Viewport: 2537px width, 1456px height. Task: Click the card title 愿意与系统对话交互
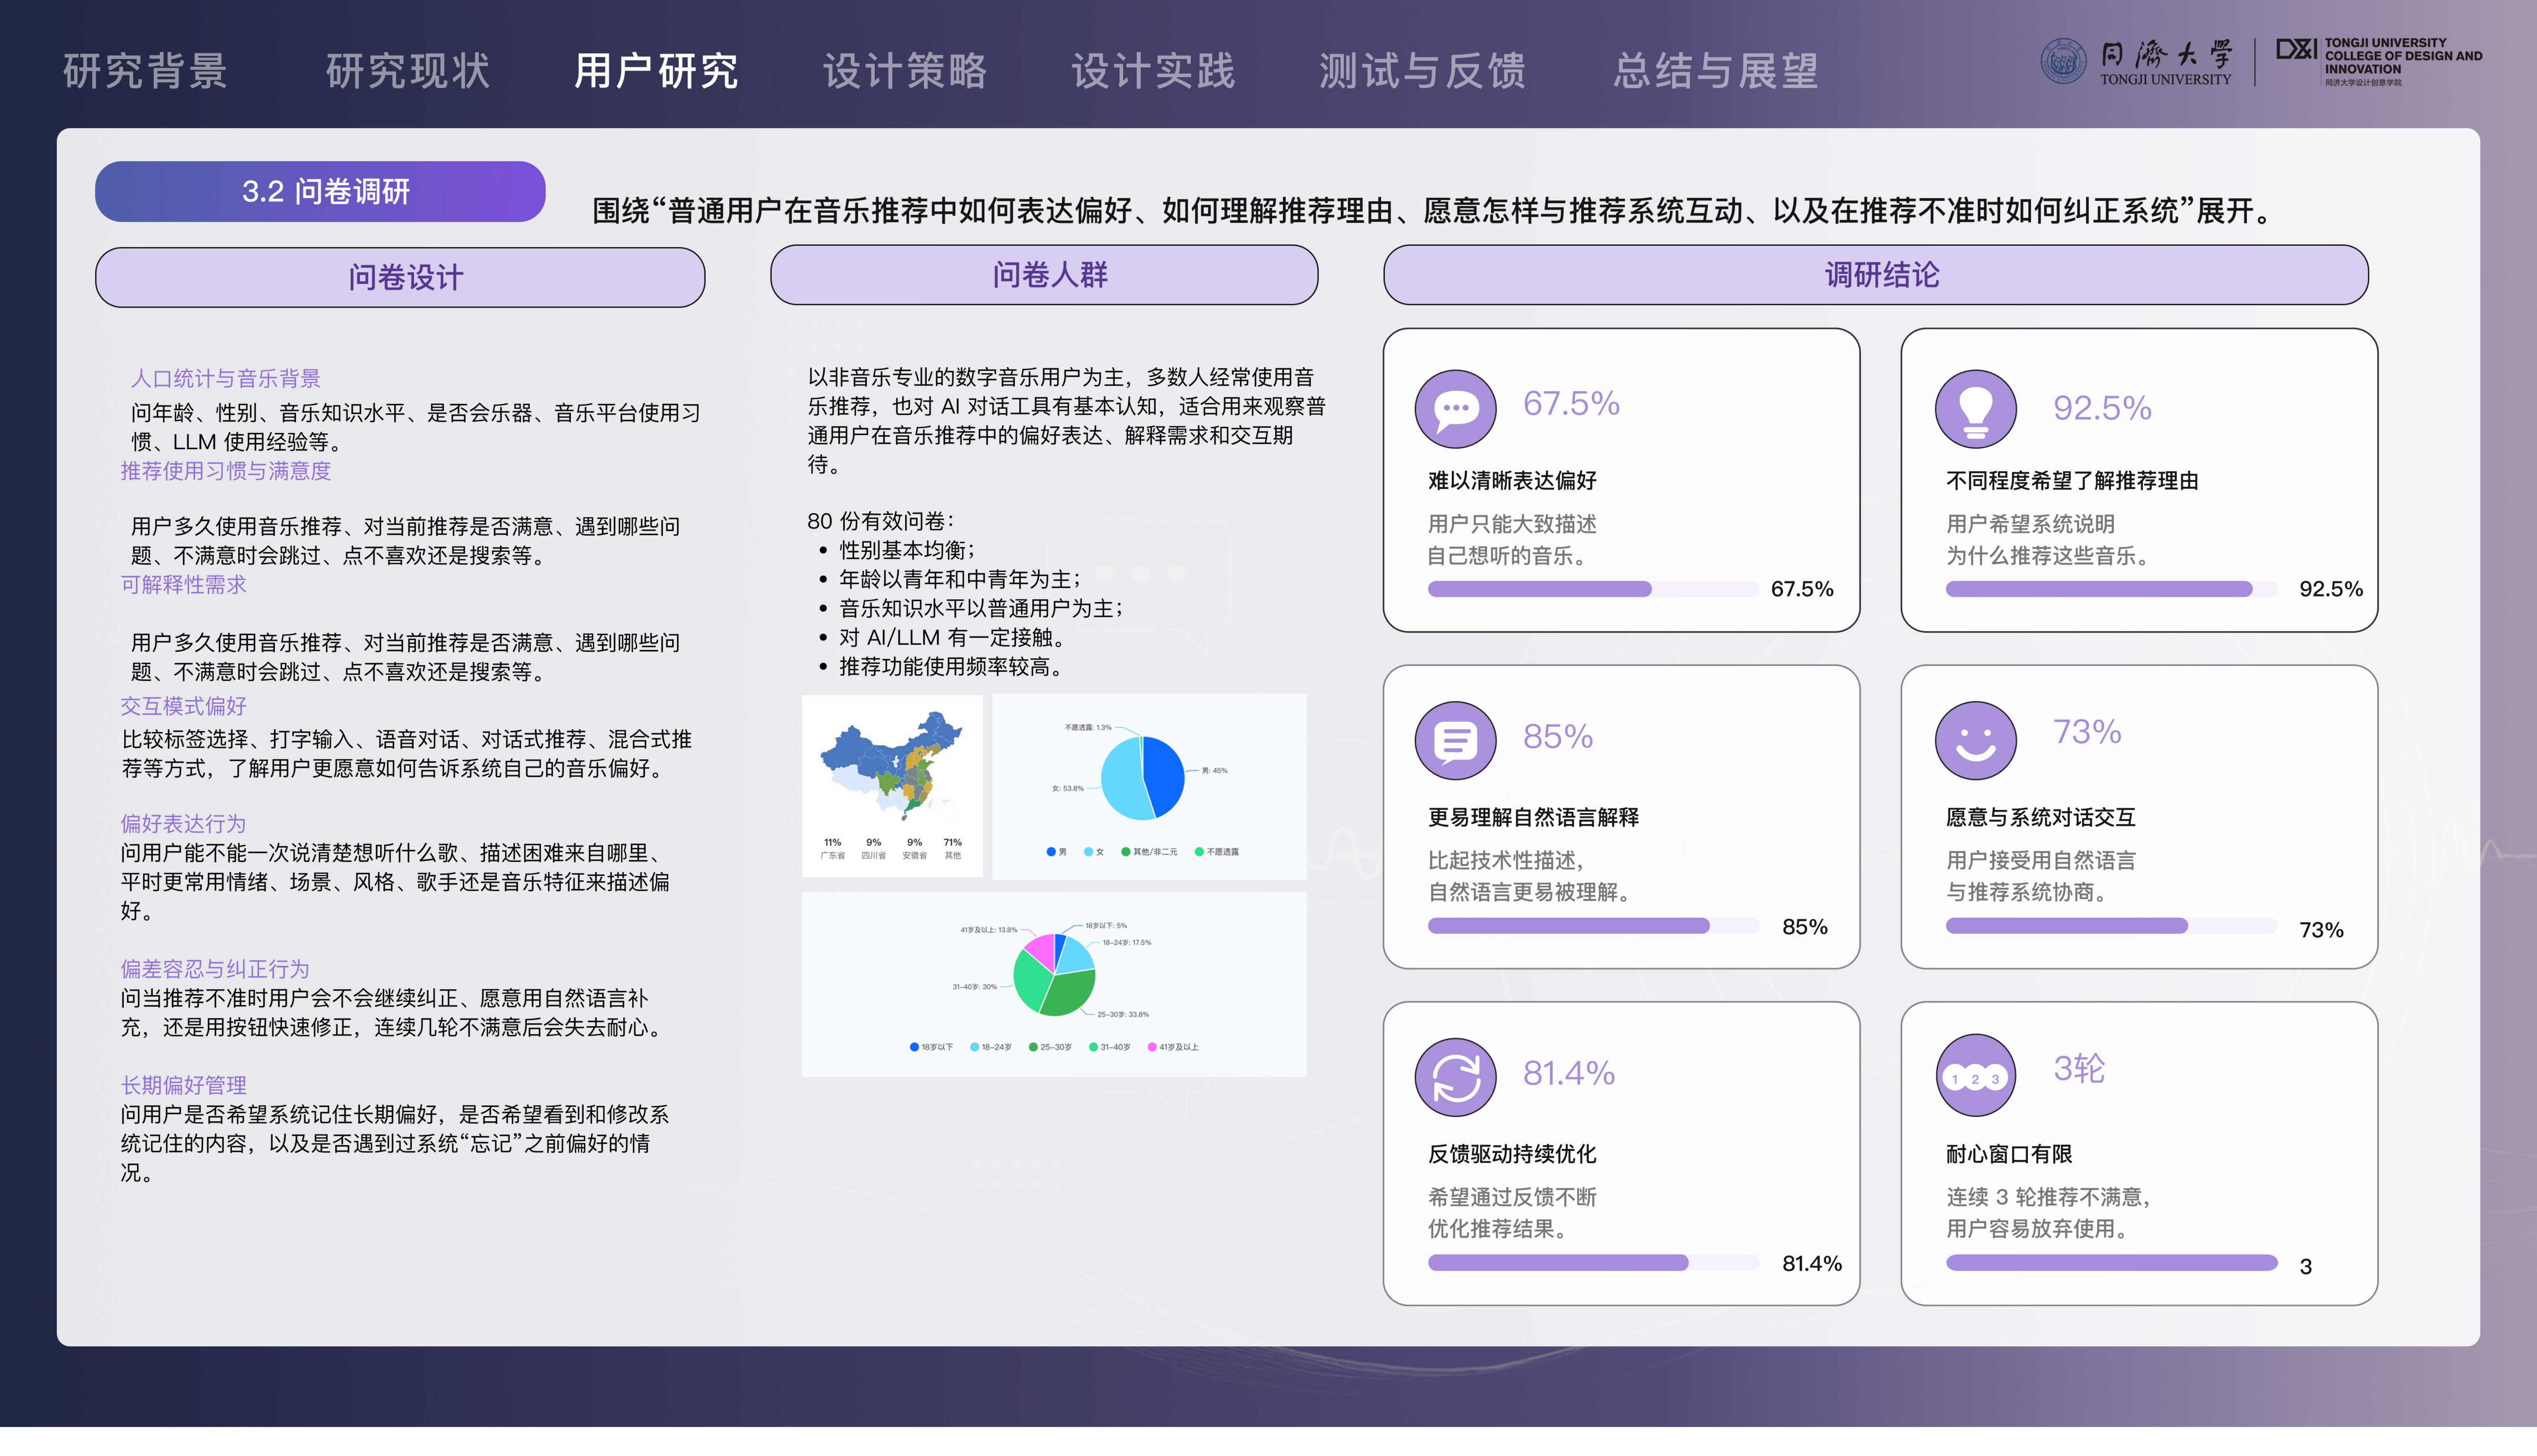(x=2040, y=818)
